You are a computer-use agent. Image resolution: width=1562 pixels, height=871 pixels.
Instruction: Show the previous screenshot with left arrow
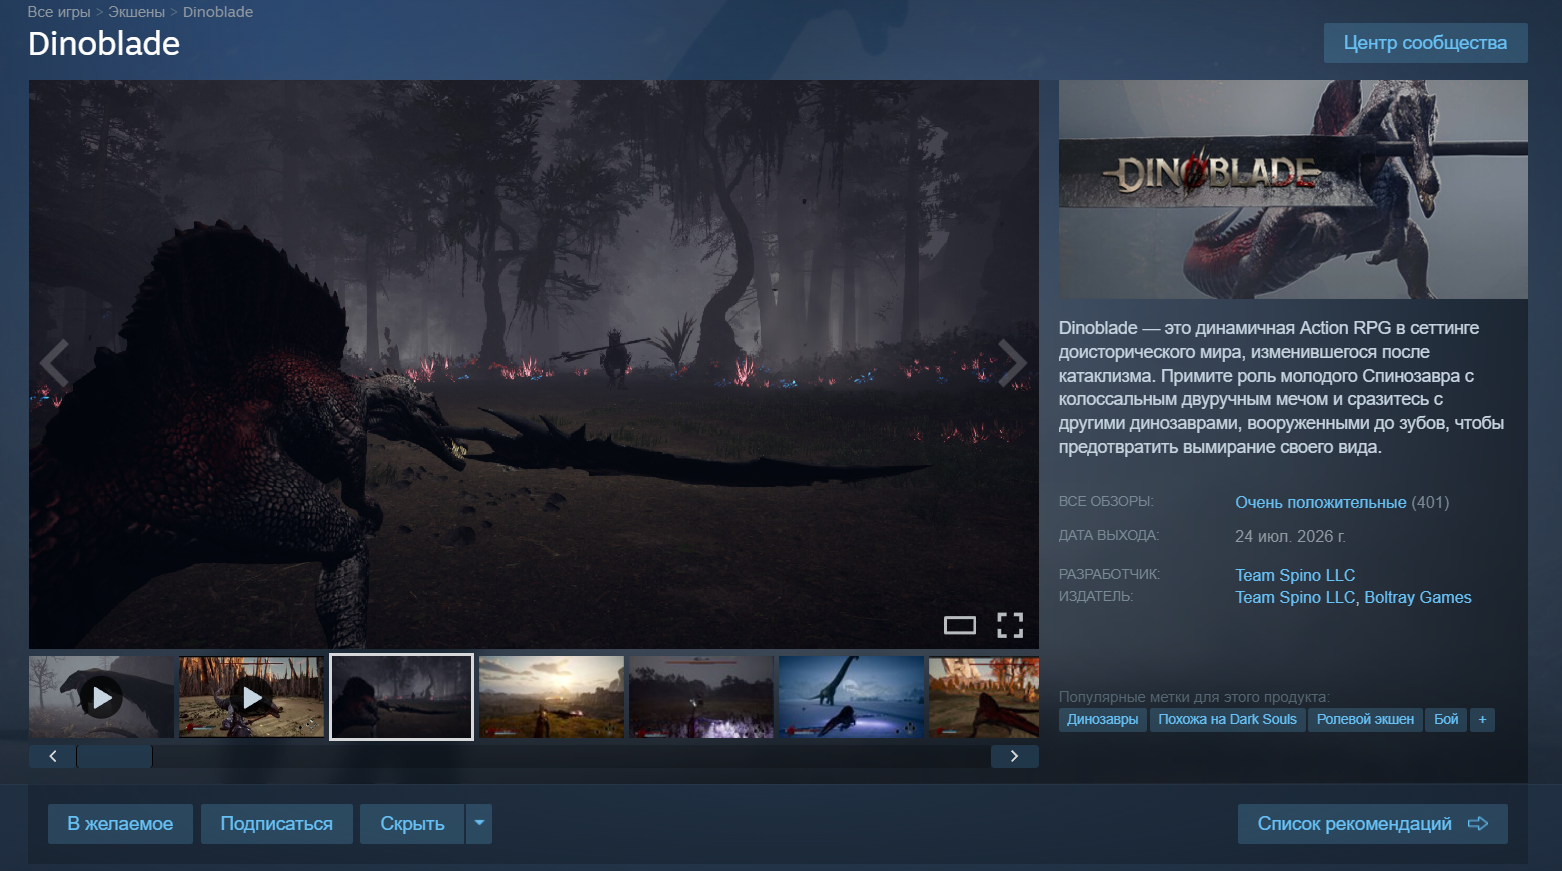[x=54, y=364]
